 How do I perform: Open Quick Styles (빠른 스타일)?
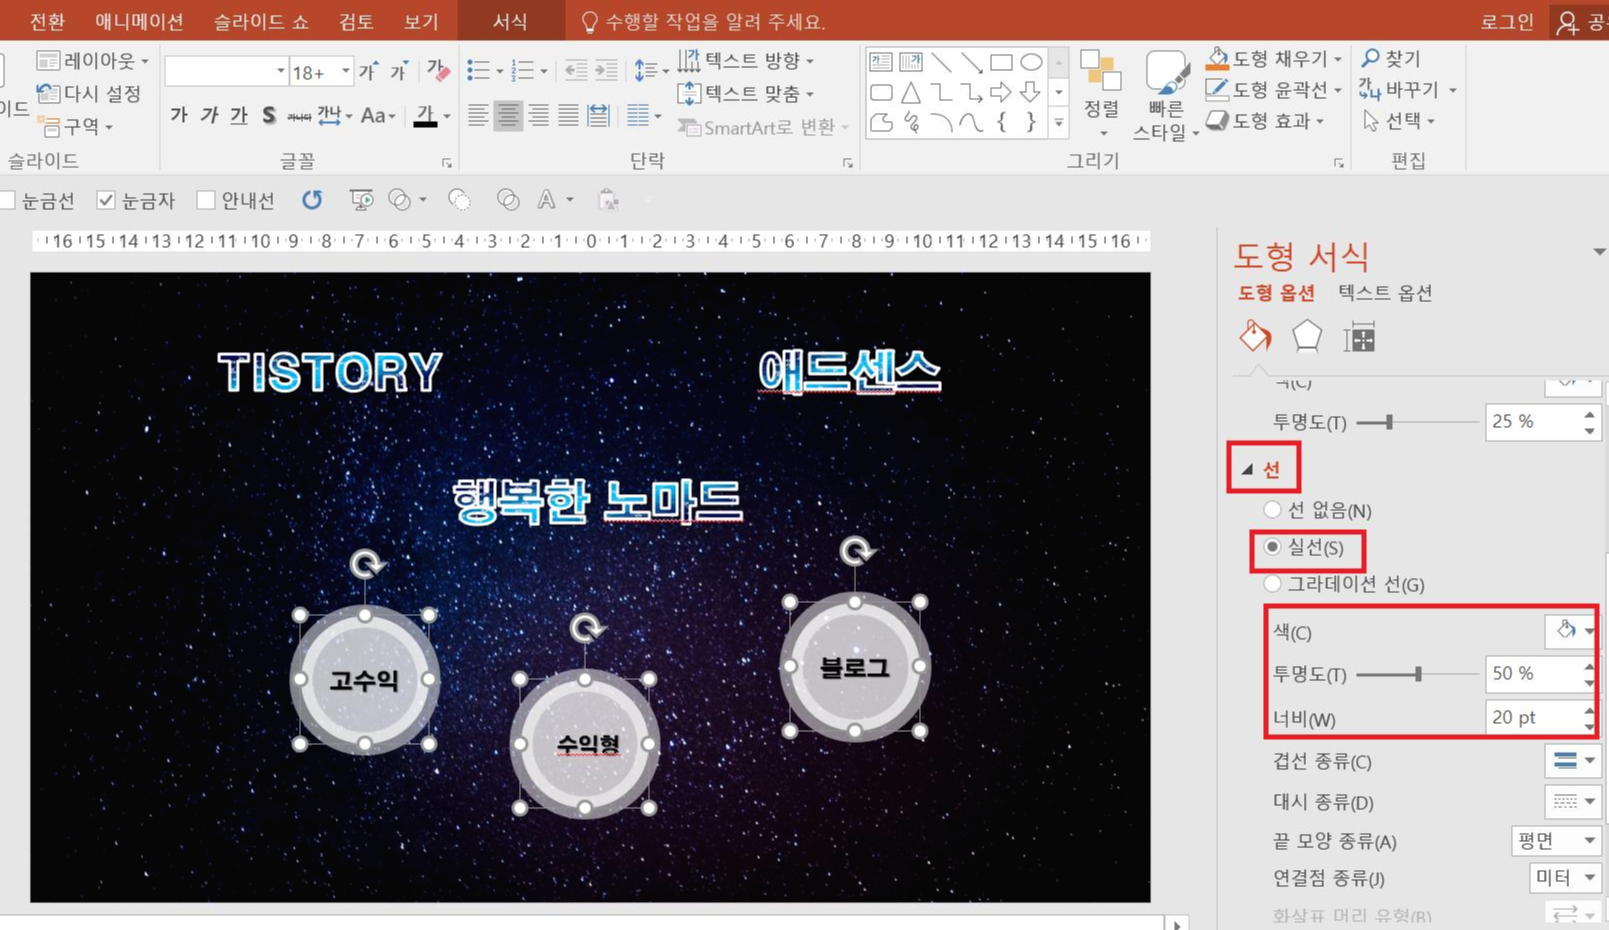click(x=1165, y=95)
